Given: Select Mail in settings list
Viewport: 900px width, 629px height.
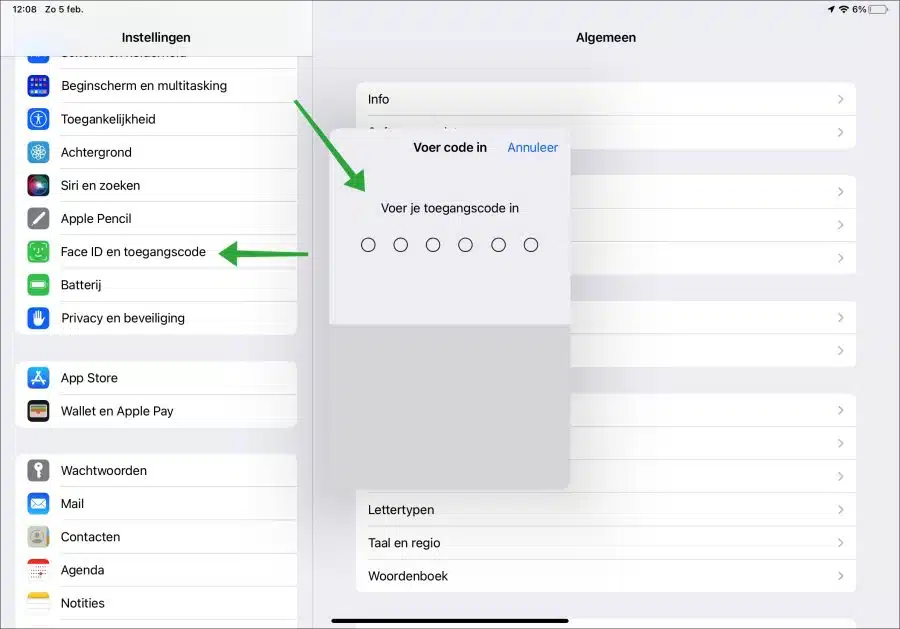Looking at the screenshot, I should click(x=156, y=503).
